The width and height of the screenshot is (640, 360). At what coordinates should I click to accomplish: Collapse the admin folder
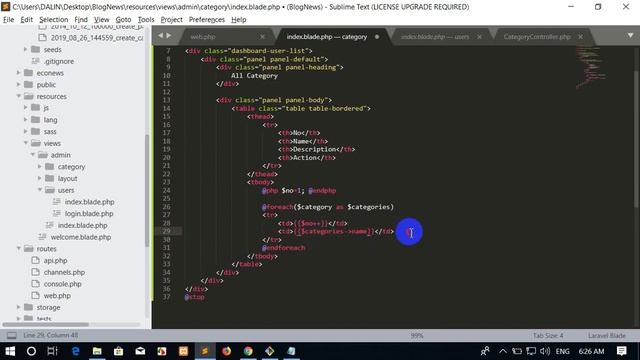pyautogui.click(x=33, y=155)
